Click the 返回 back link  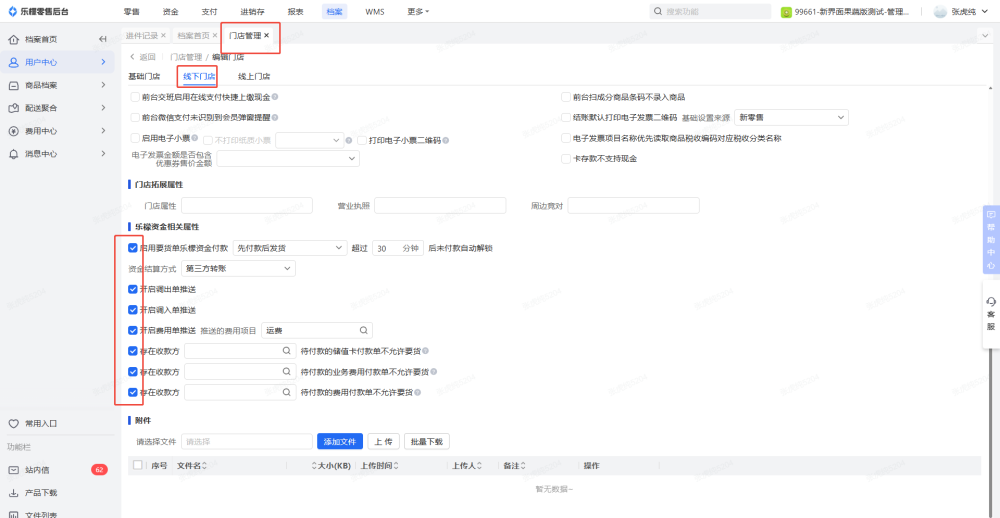coord(143,57)
